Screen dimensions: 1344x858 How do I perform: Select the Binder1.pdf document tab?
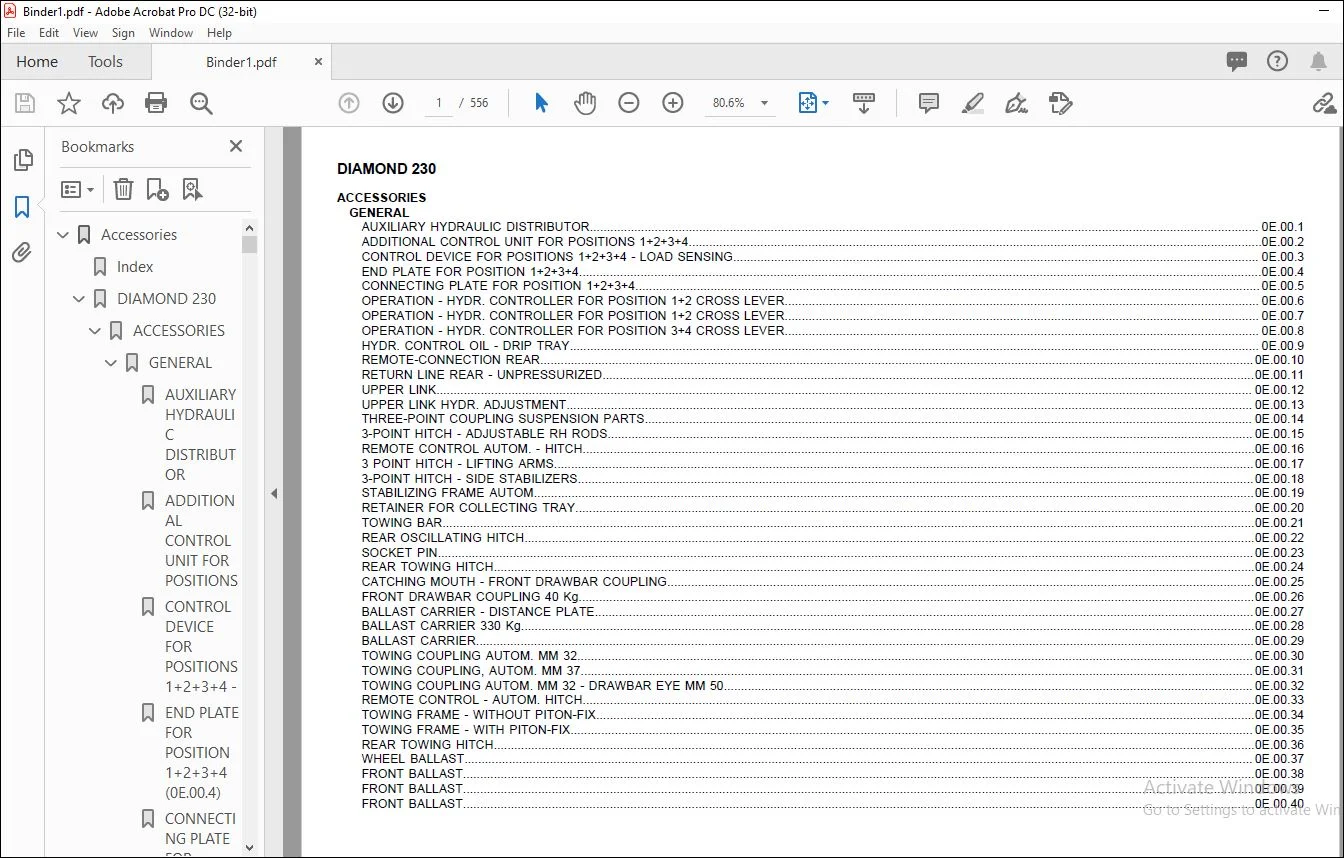pos(241,62)
